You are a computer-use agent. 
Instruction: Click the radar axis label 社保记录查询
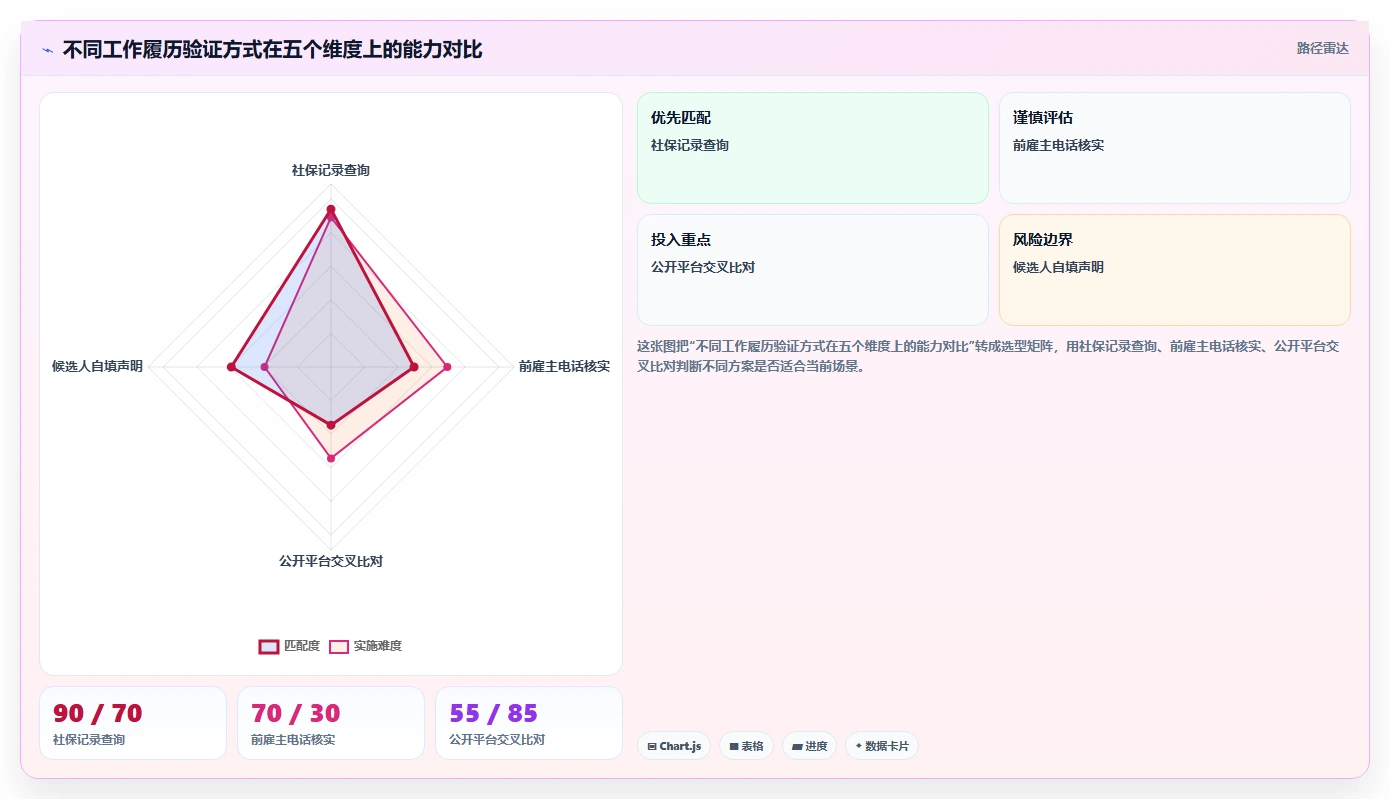331,171
